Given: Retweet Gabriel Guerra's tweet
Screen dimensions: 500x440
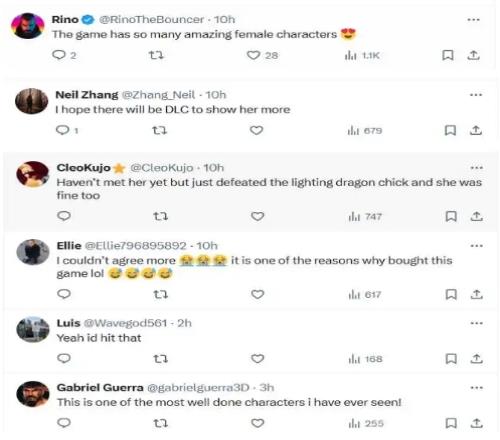Looking at the screenshot, I should coord(160,423).
